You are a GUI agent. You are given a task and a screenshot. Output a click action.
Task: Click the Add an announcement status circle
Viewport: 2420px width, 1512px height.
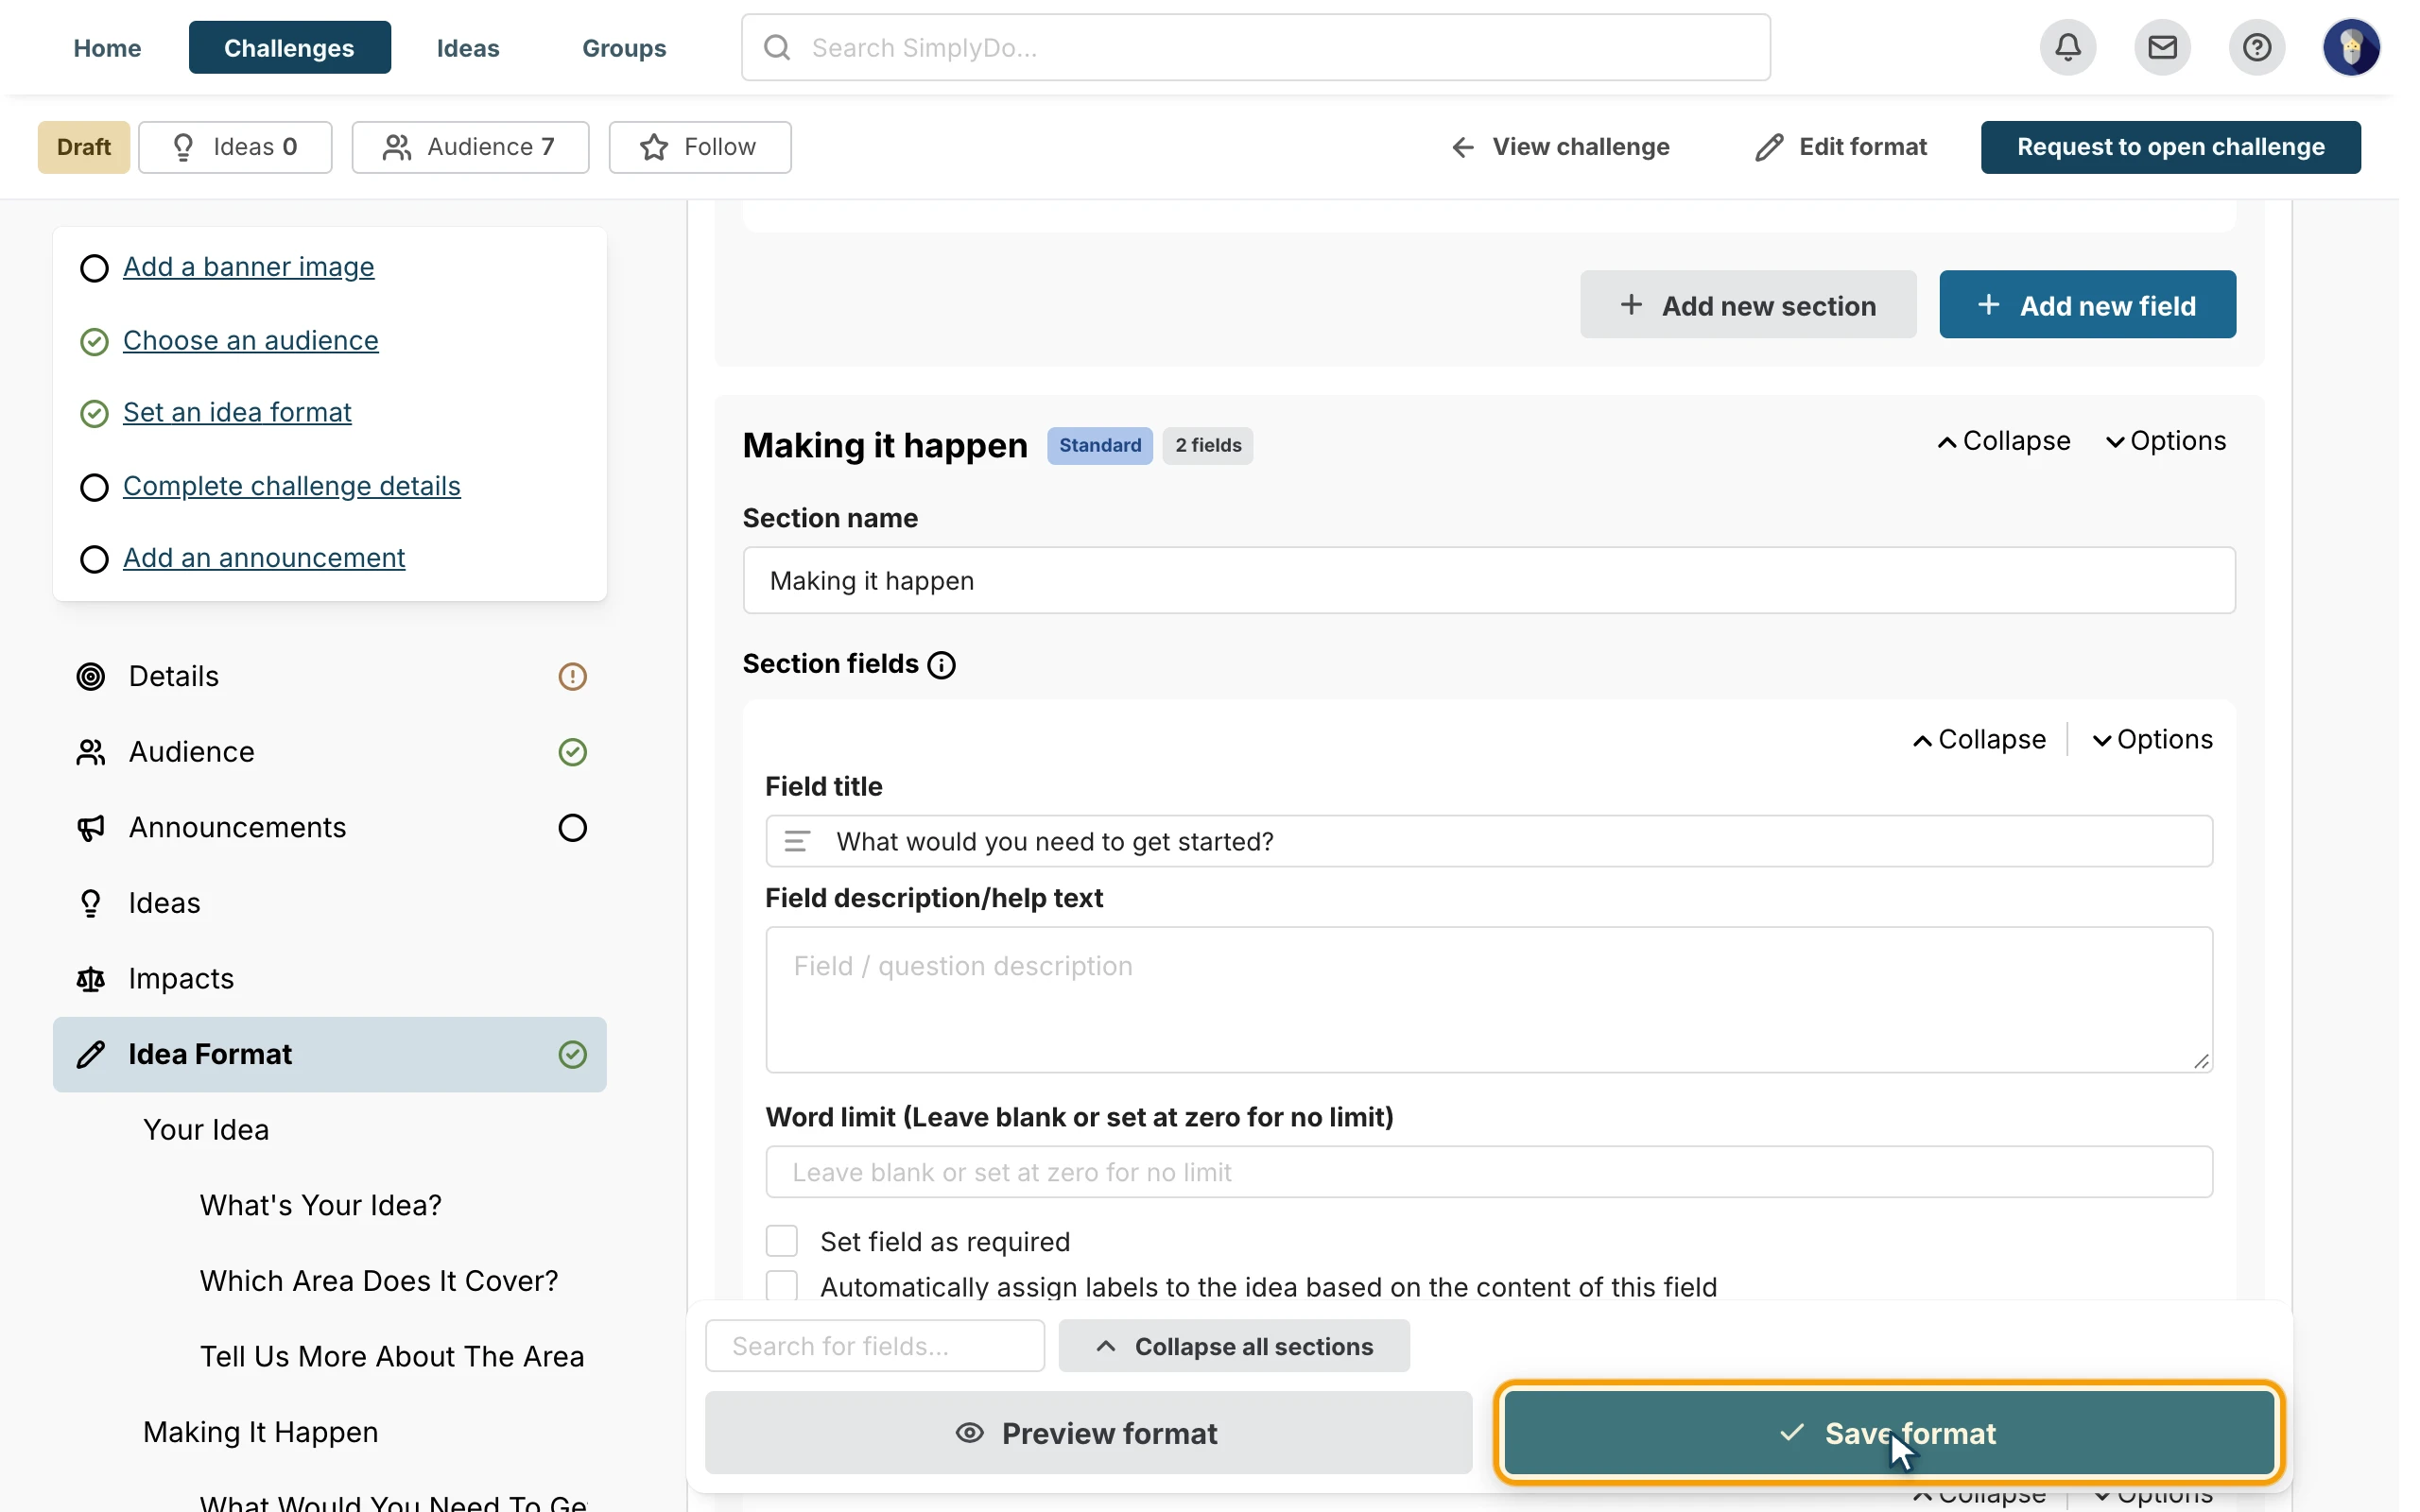94,559
